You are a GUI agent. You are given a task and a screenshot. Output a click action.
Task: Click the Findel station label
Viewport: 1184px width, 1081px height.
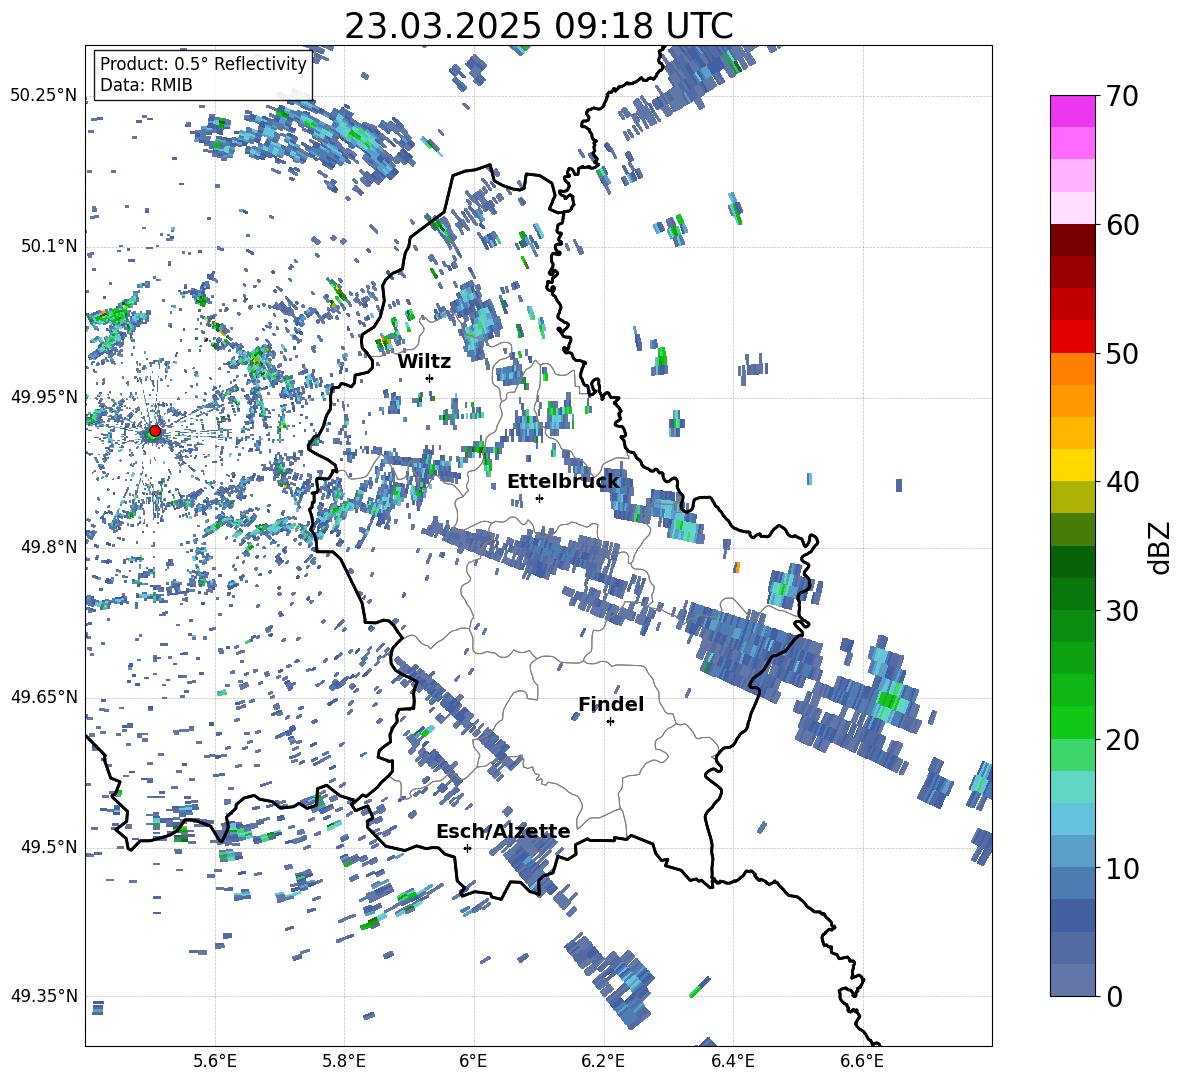coord(611,704)
